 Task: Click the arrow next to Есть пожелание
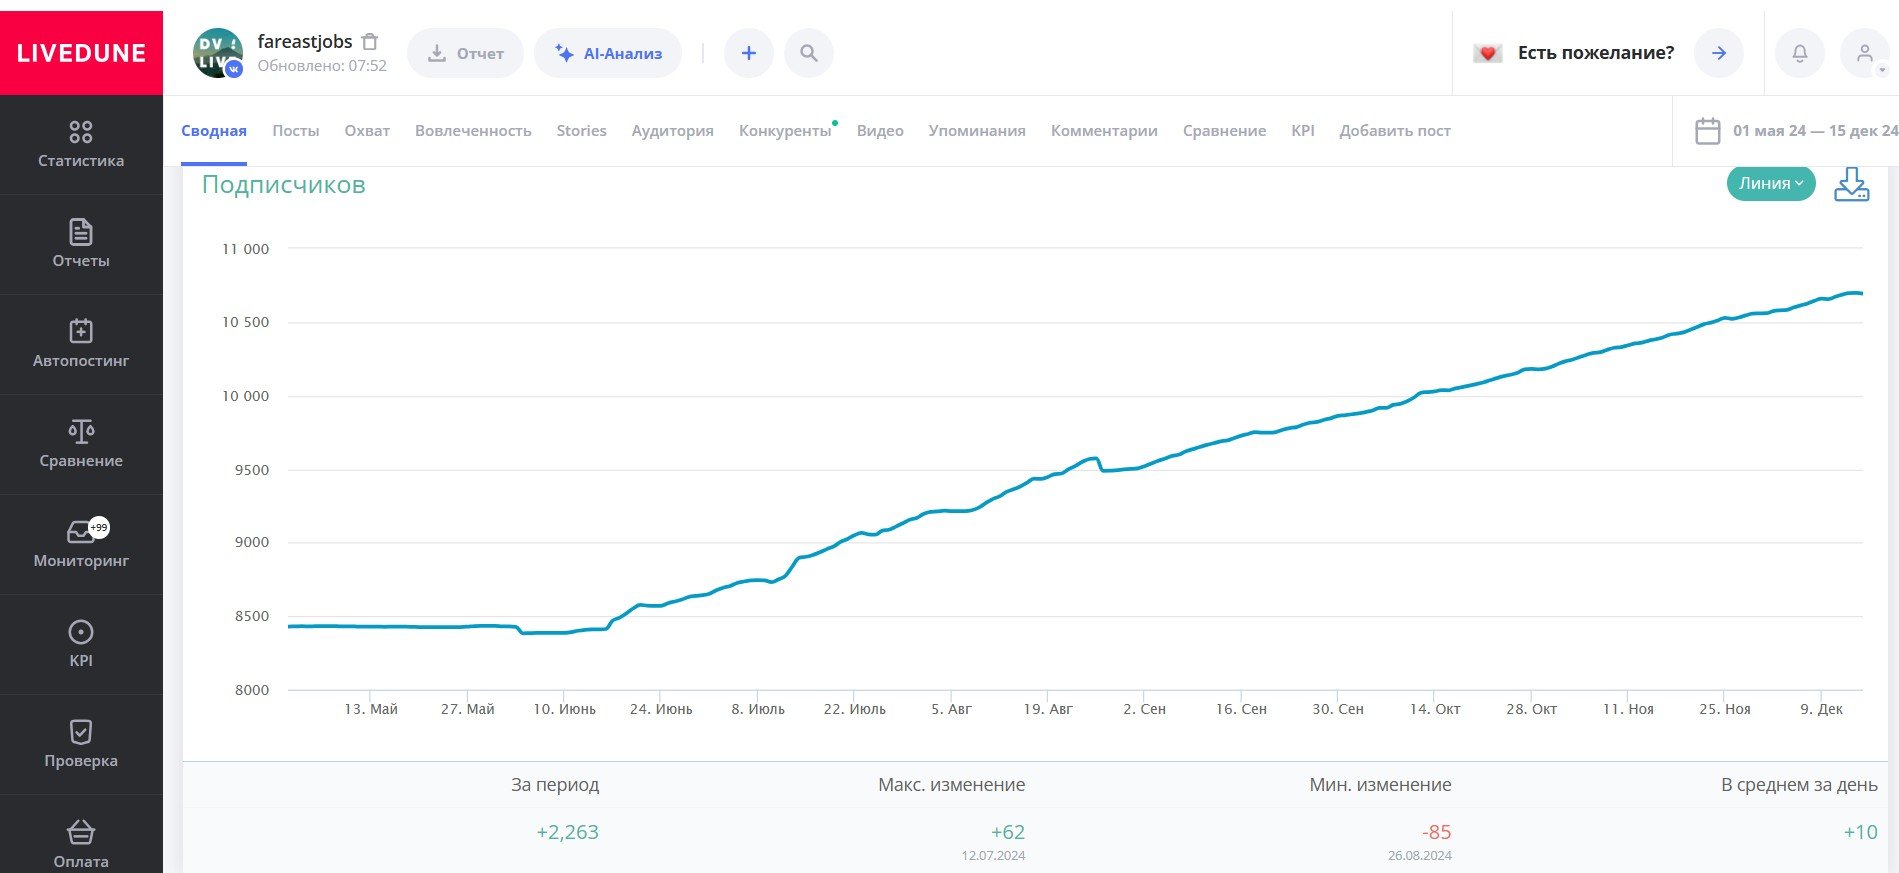[x=1718, y=54]
